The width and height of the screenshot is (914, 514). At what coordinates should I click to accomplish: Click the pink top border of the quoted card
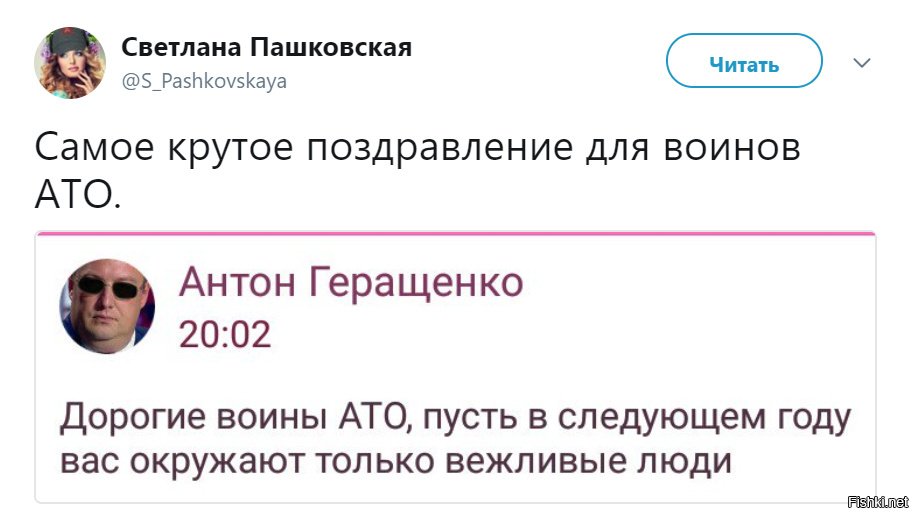point(455,233)
